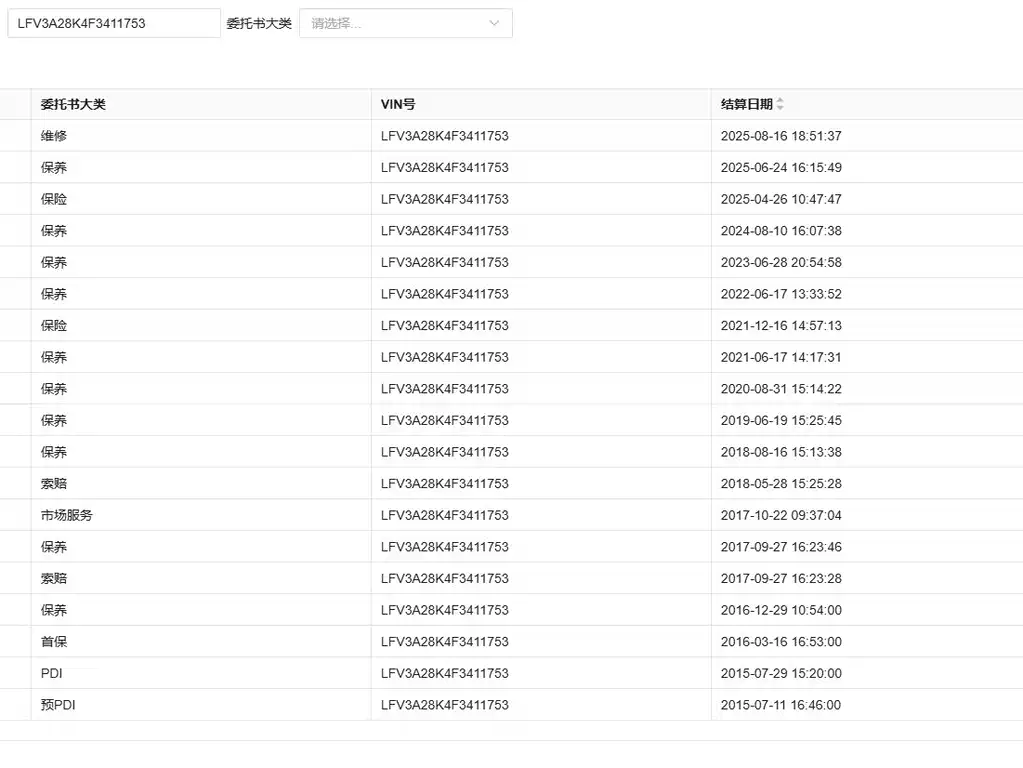
Task: Open the 委托书大类 dropdown chevron
Action: 494,23
